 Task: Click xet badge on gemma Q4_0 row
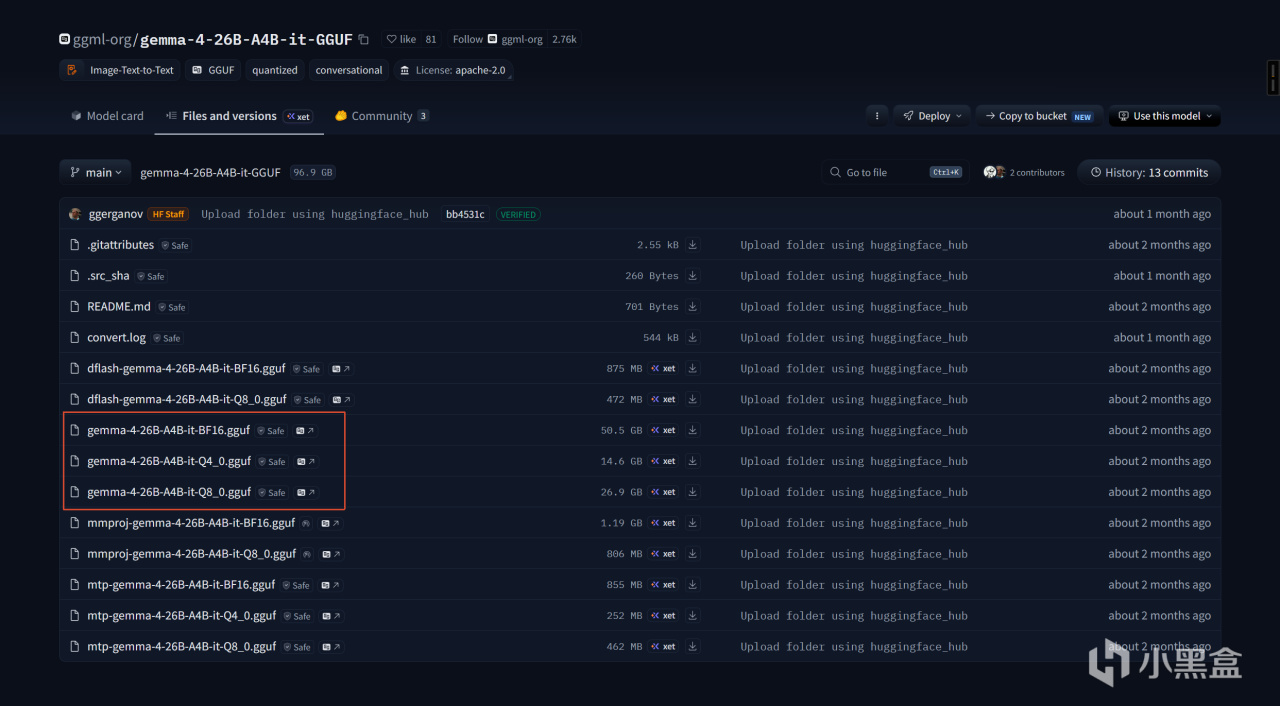coord(663,461)
